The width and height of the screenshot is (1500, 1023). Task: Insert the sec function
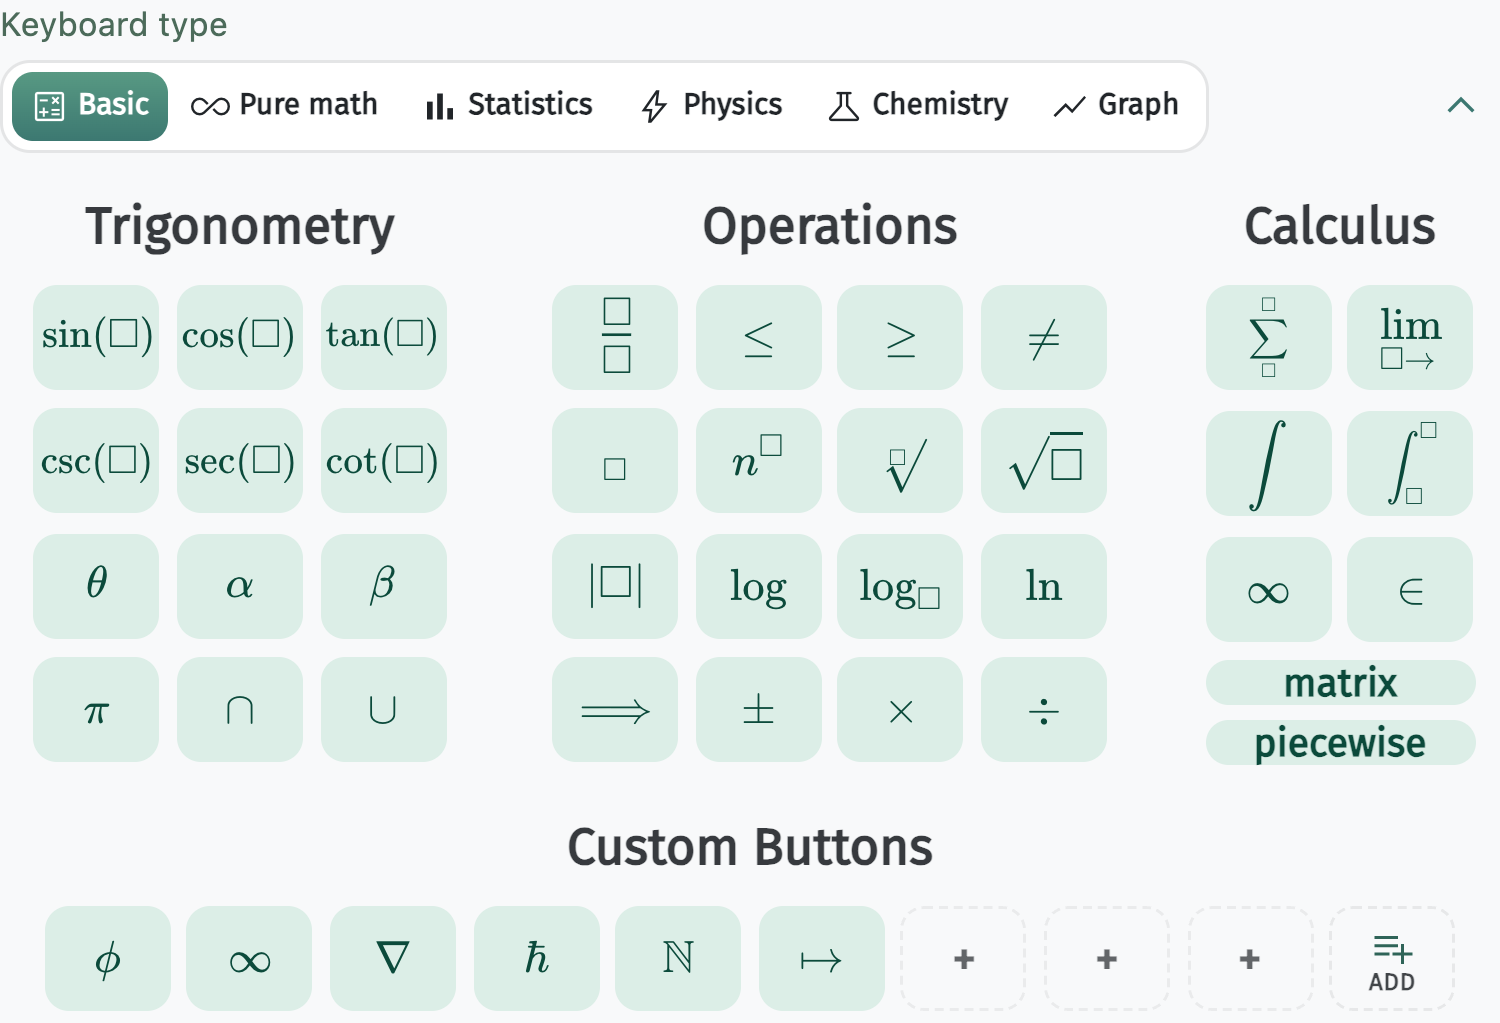[x=240, y=461]
